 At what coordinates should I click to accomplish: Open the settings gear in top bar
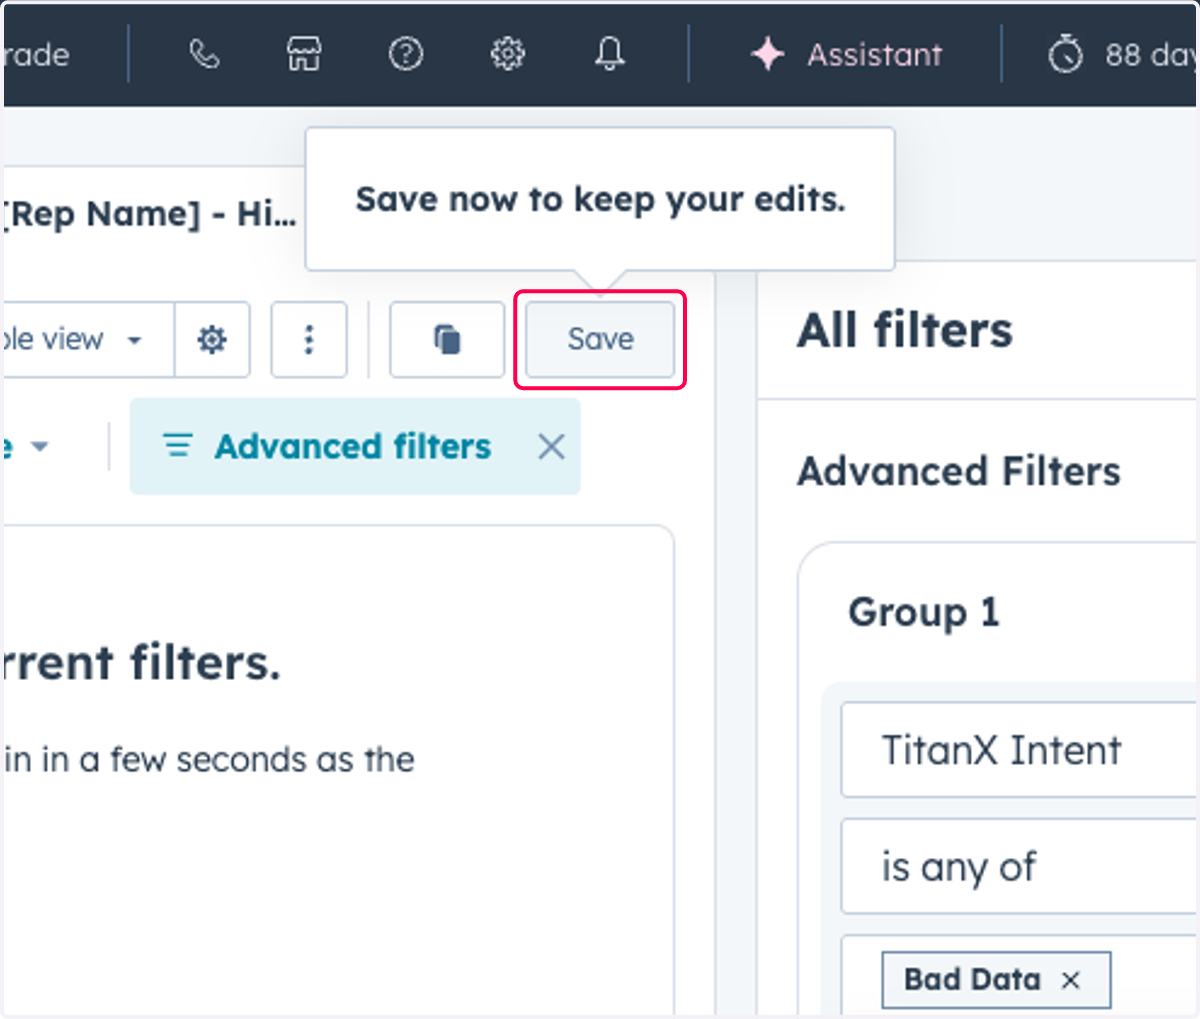[508, 54]
